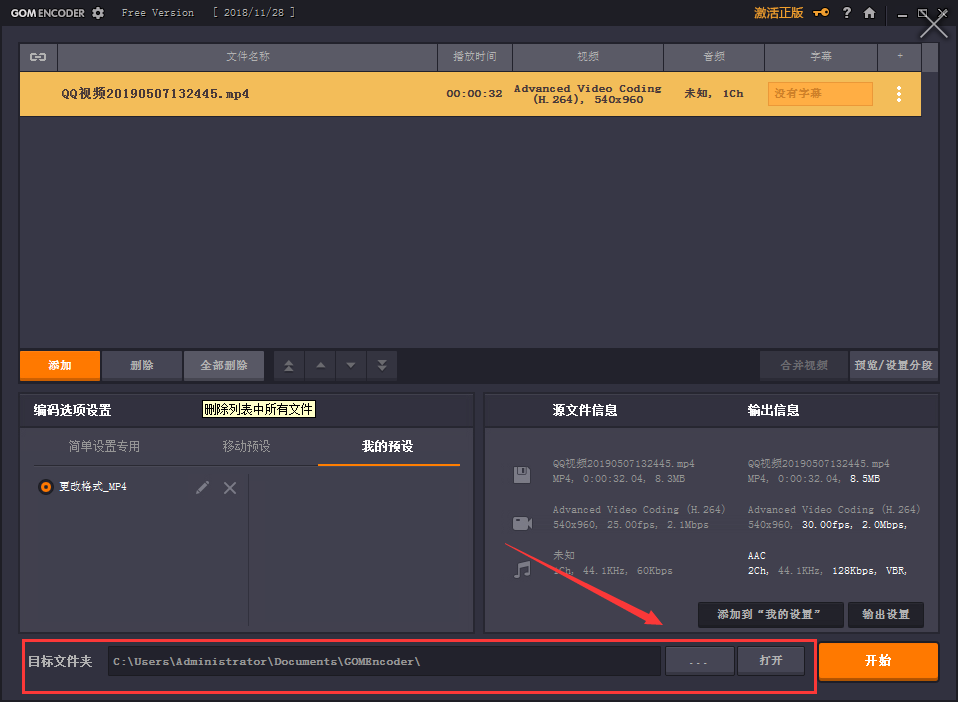The width and height of the screenshot is (958, 702).
Task: Move file to top of list
Action: tap(289, 366)
